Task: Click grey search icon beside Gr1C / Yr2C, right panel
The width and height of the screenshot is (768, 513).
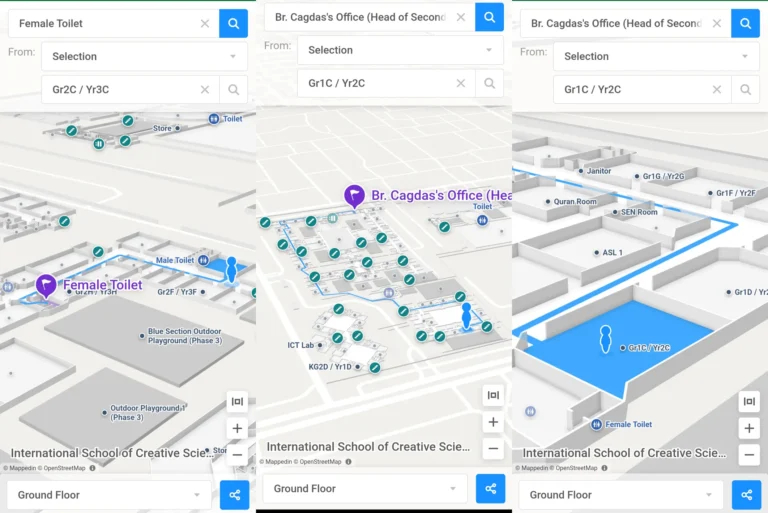Action: pyautogui.click(x=745, y=89)
